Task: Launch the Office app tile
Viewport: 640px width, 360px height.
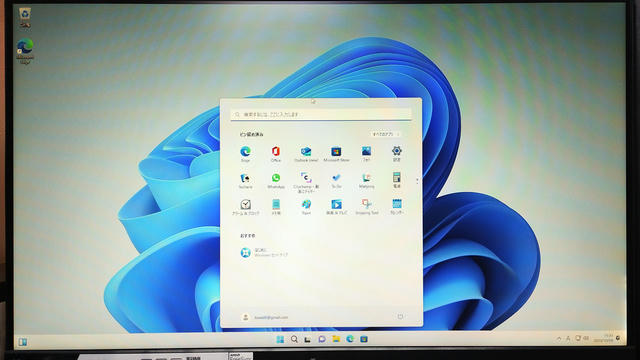Action: click(x=276, y=154)
